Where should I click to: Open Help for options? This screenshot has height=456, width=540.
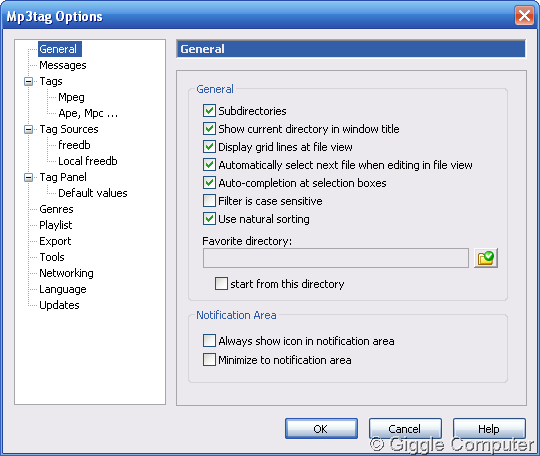tap(489, 429)
